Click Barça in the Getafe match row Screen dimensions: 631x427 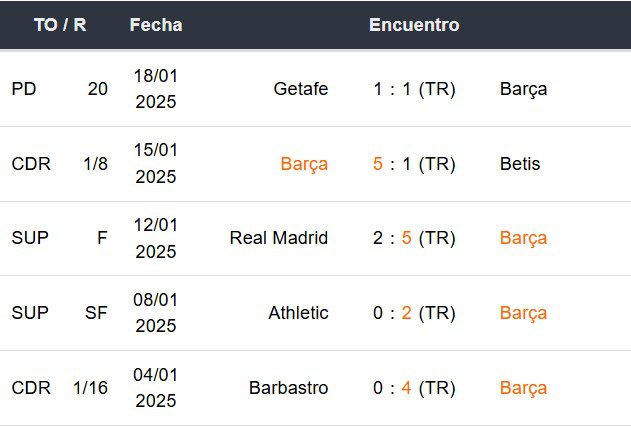[523, 89]
